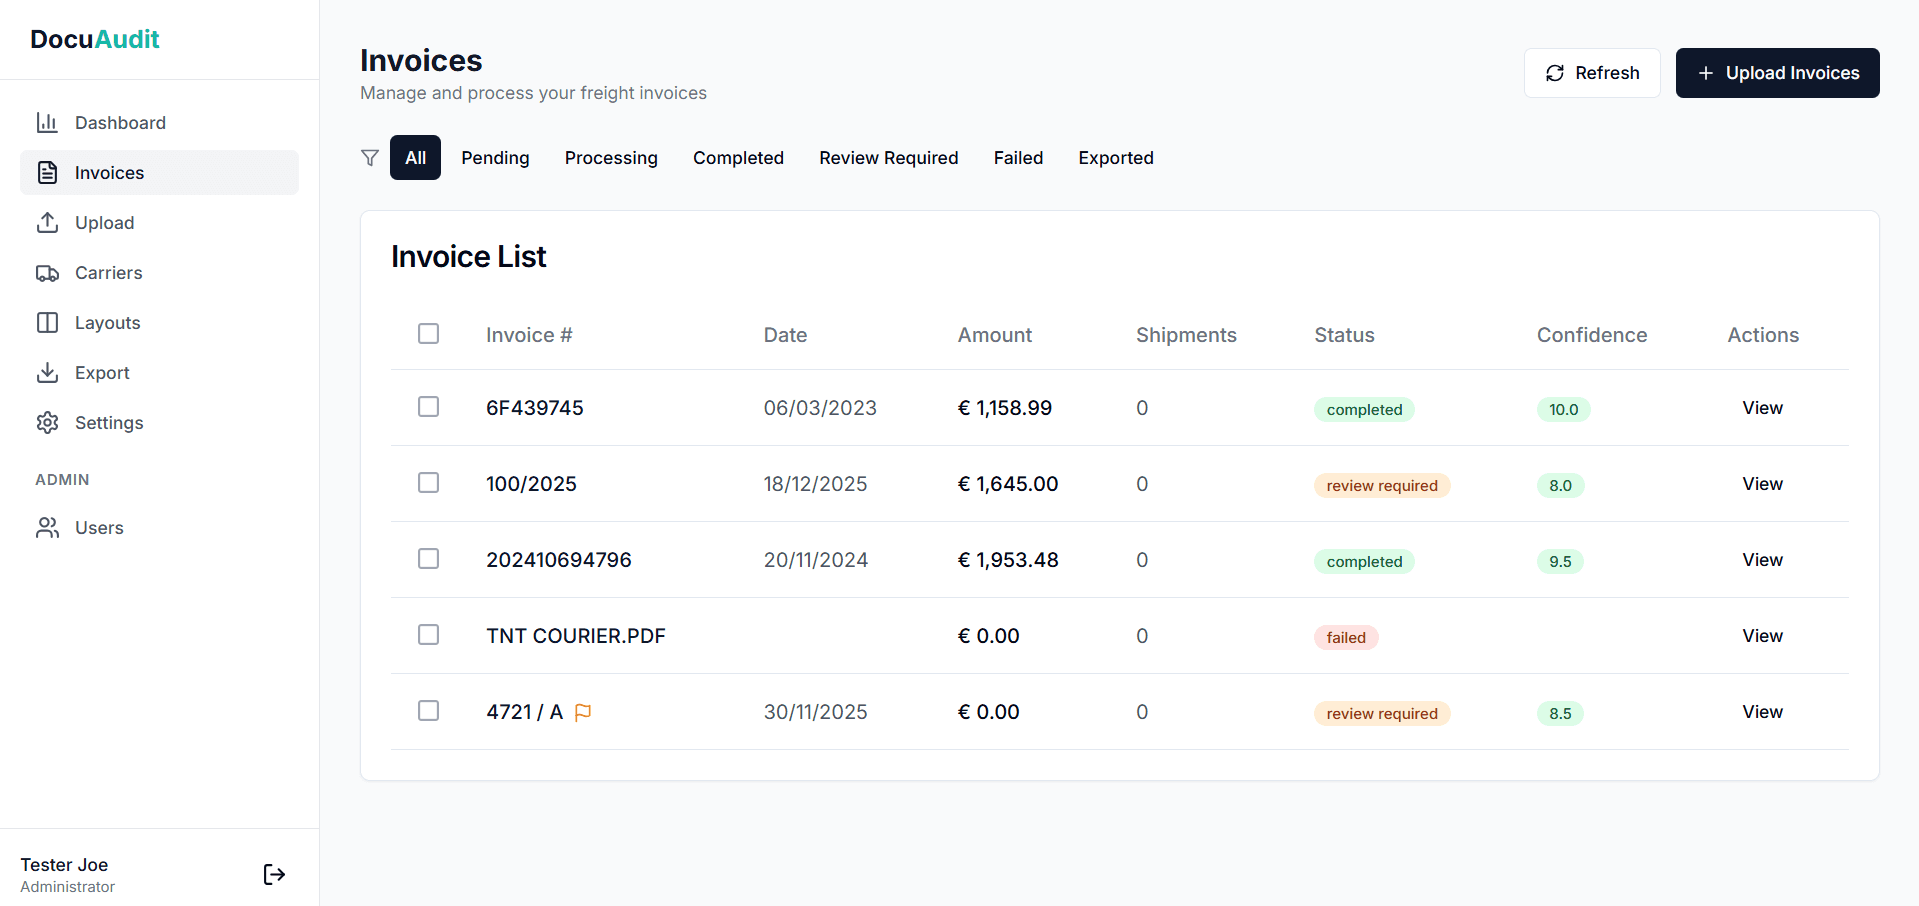Click the DocuAudit logo
1919x906 pixels.
(x=94, y=39)
